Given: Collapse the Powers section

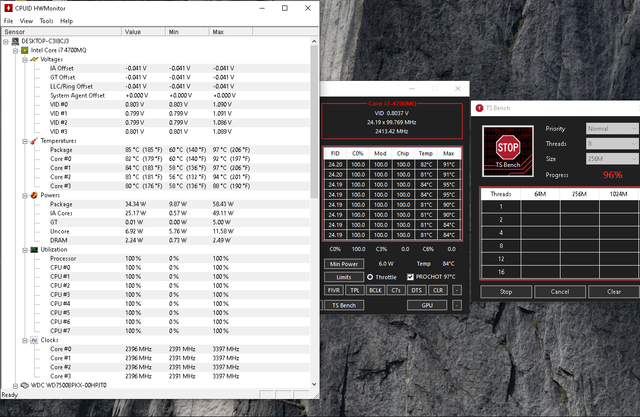Looking at the screenshot, I should tap(25, 195).
